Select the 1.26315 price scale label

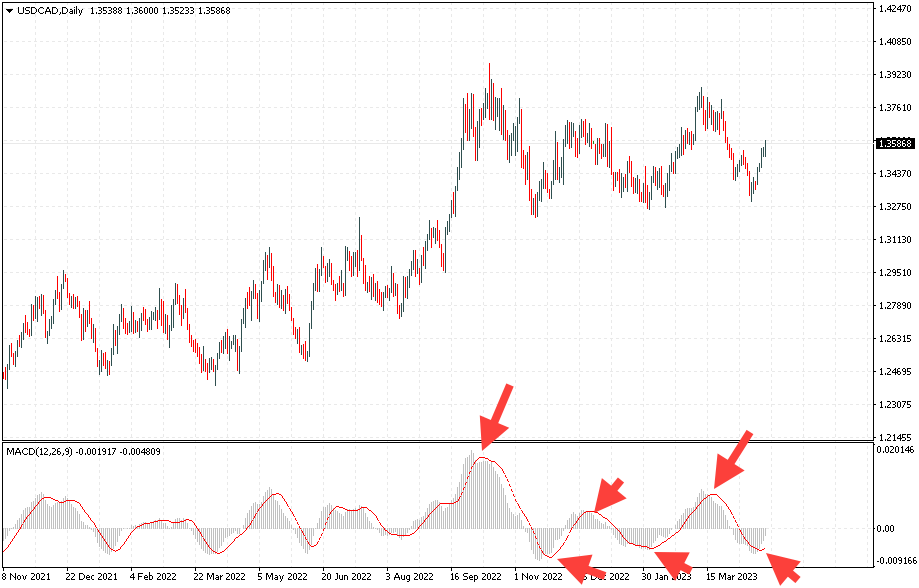coord(896,338)
